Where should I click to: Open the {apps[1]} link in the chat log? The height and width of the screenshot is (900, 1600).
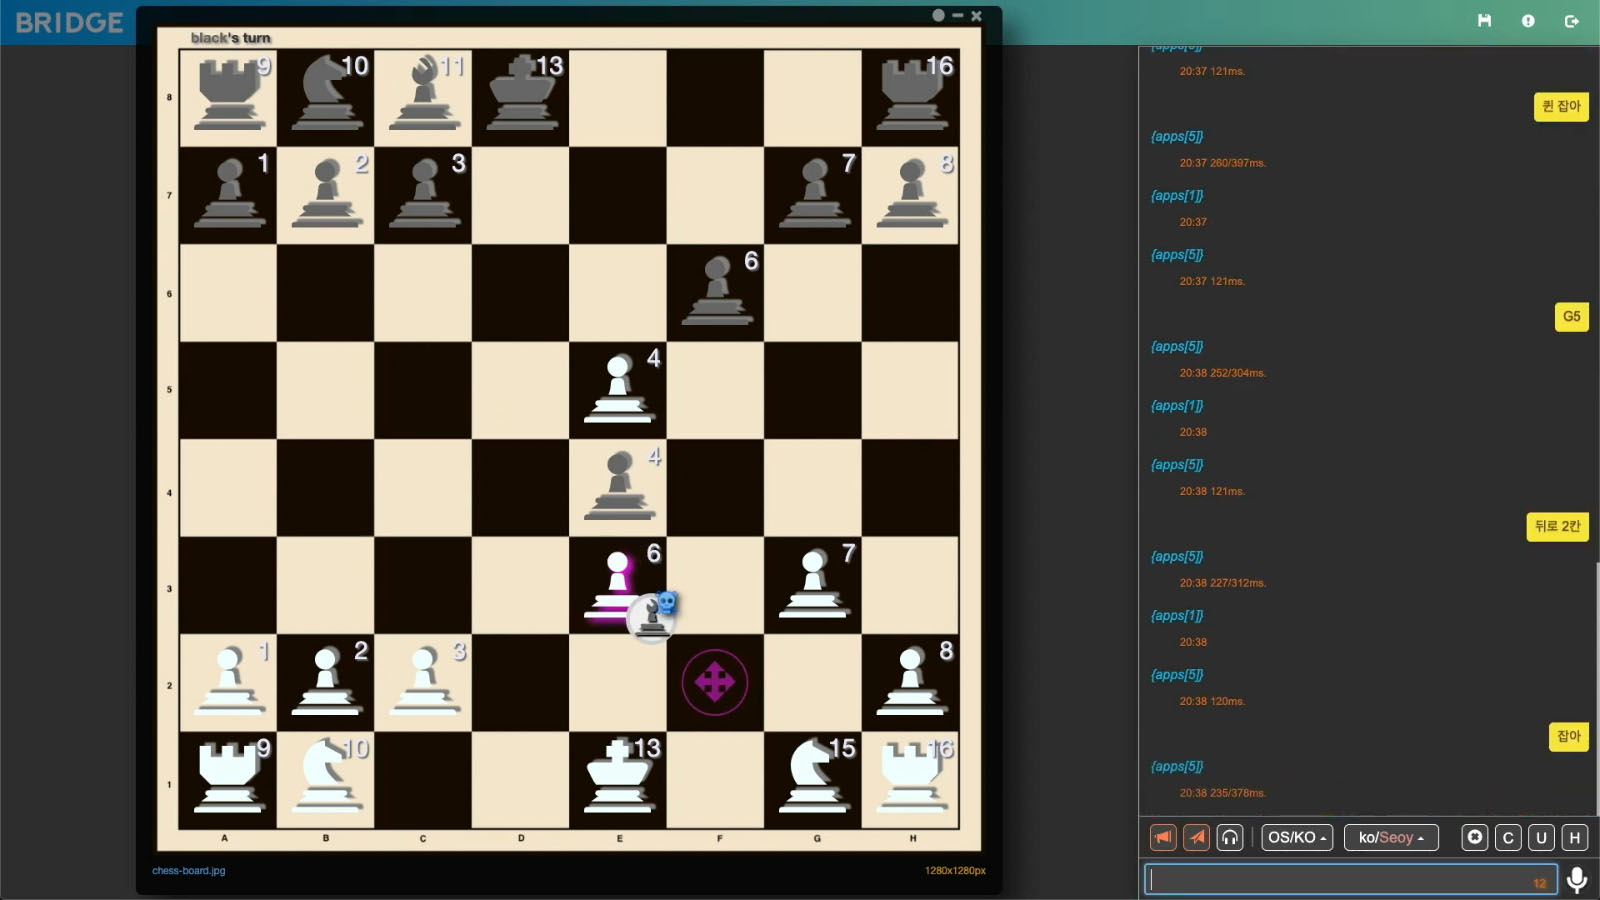pos(1176,196)
